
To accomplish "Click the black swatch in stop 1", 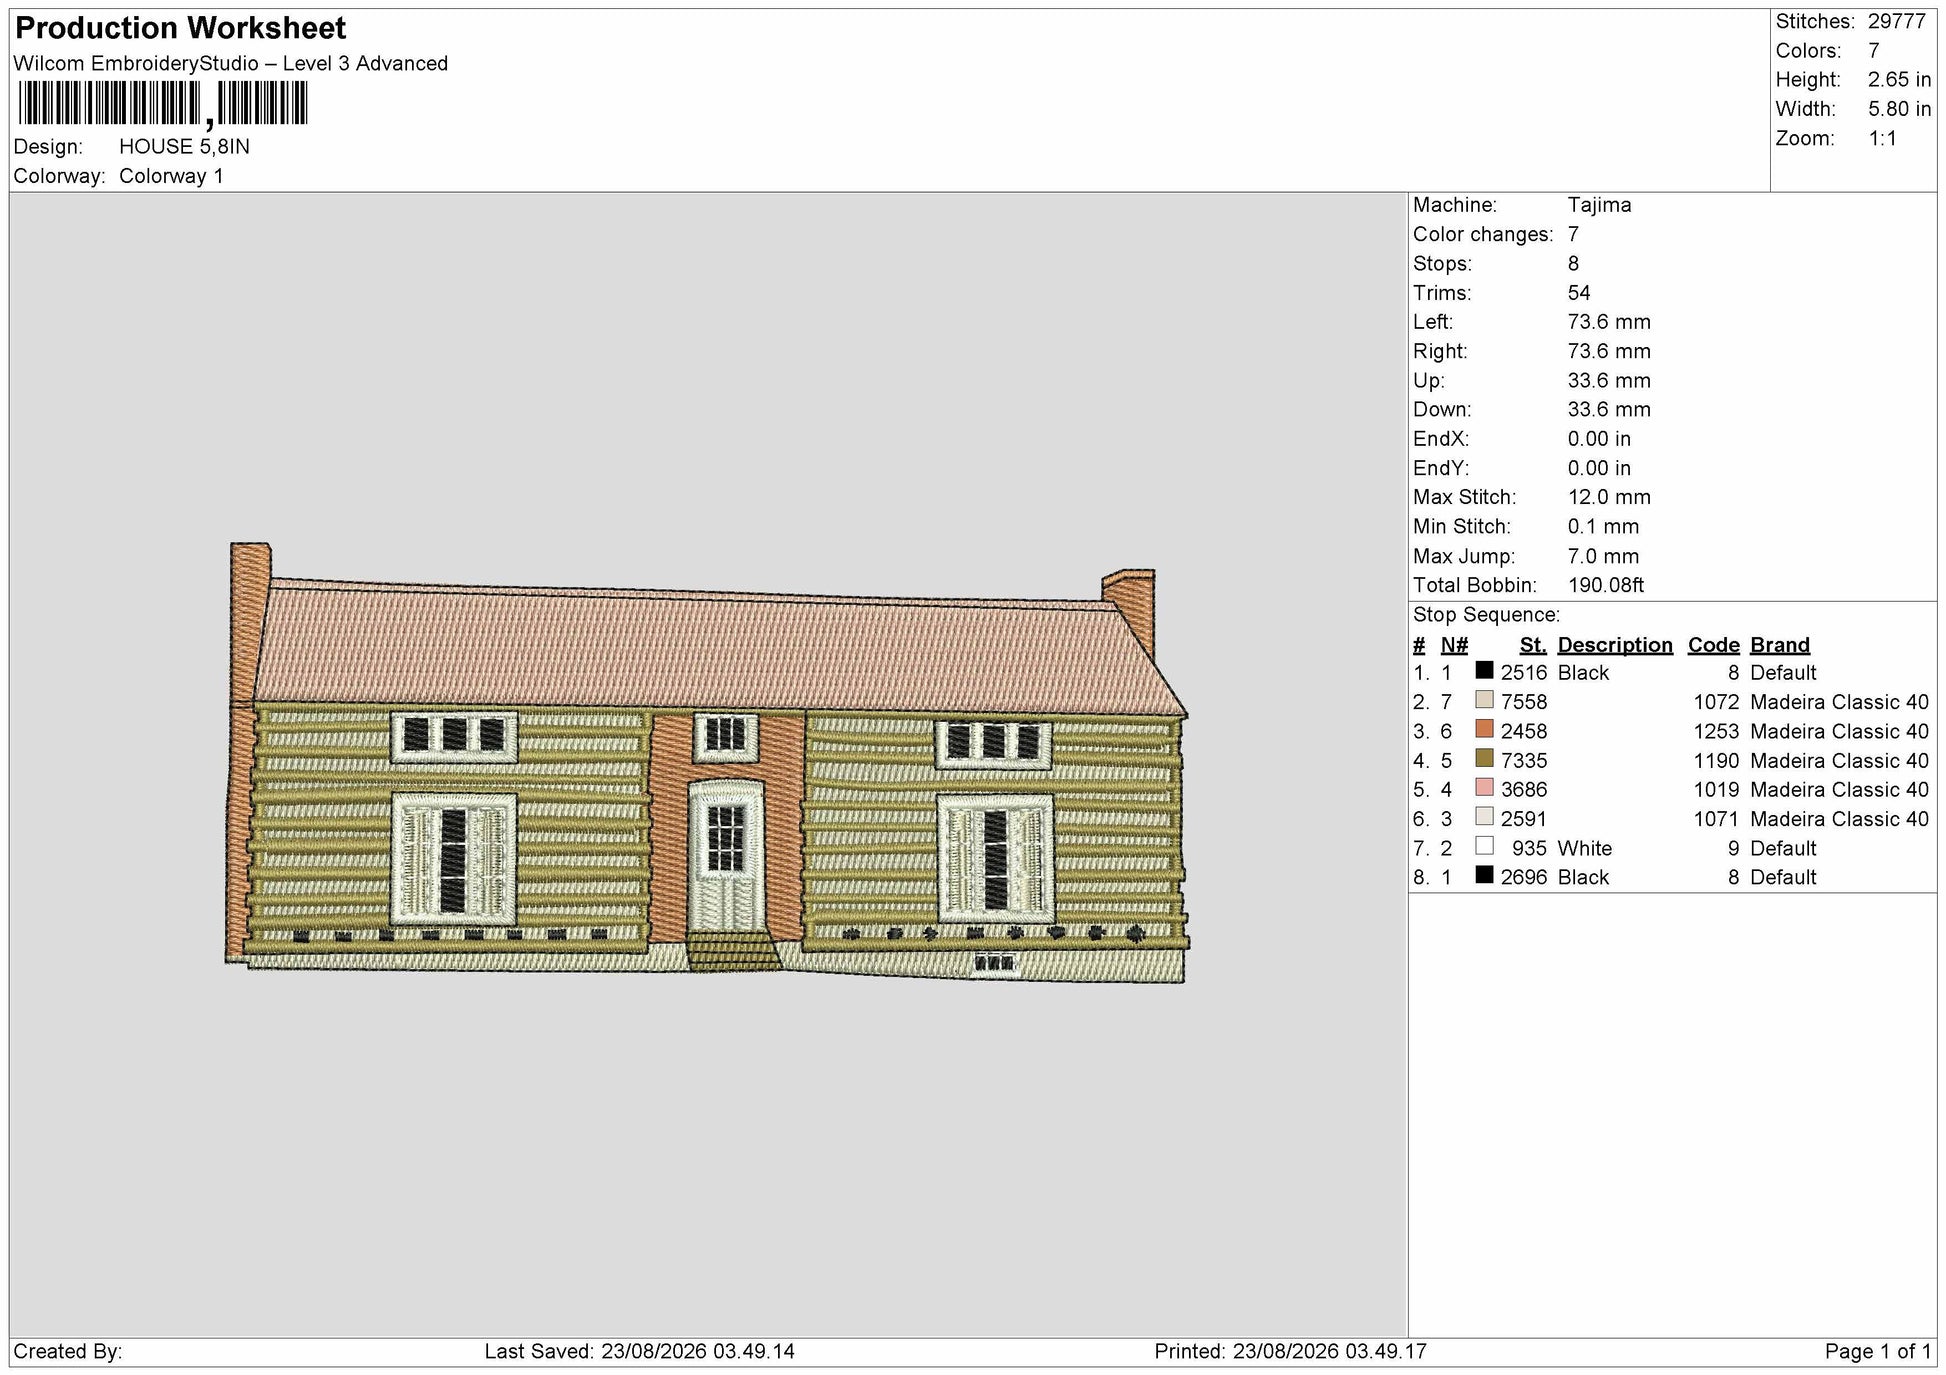I will pyautogui.click(x=1484, y=671).
